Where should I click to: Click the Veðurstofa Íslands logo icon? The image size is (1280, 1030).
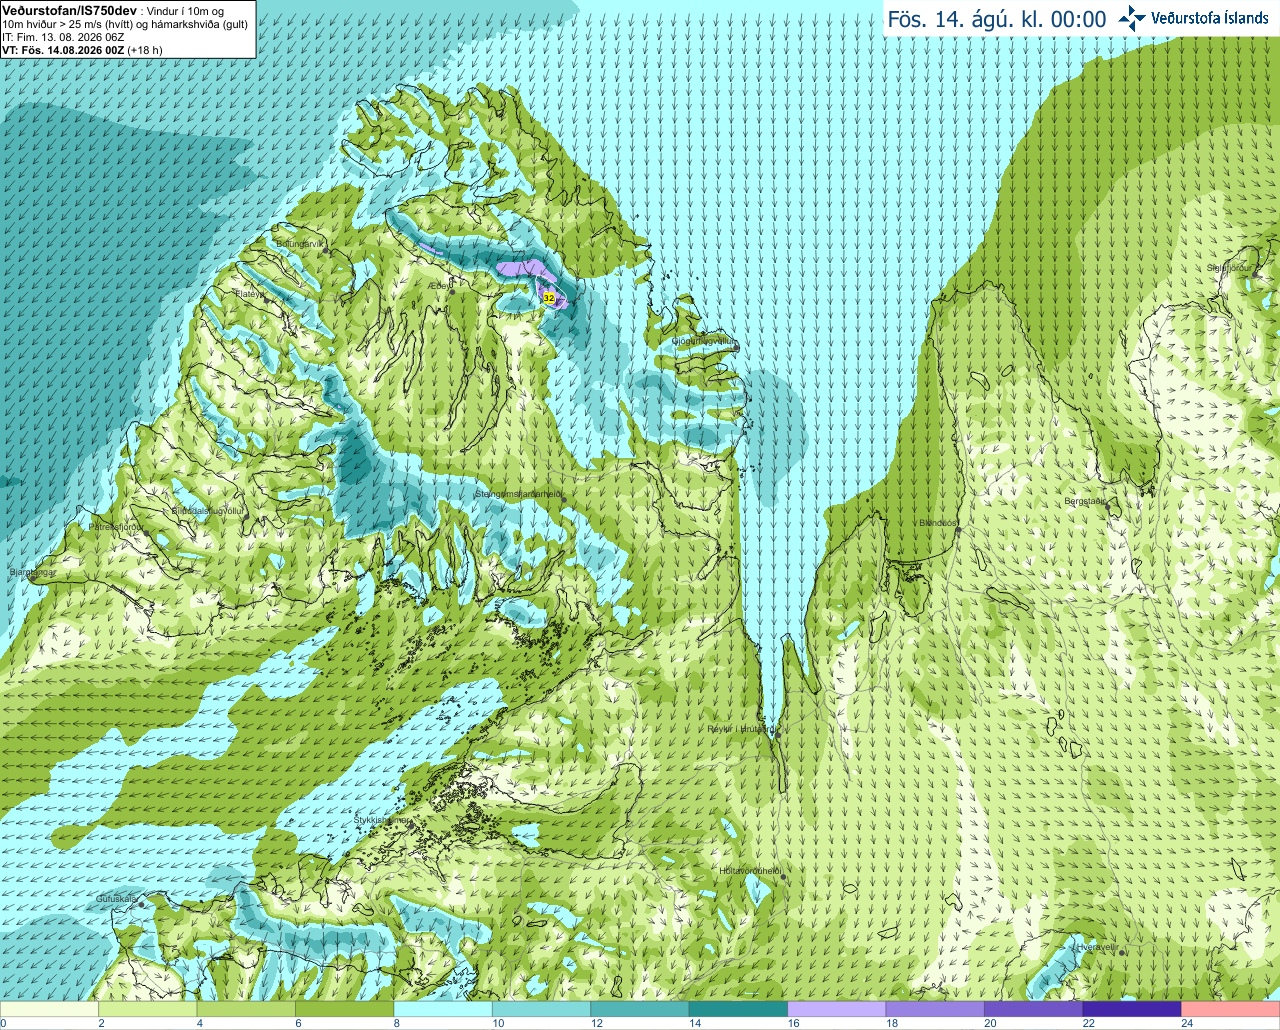[1132, 18]
